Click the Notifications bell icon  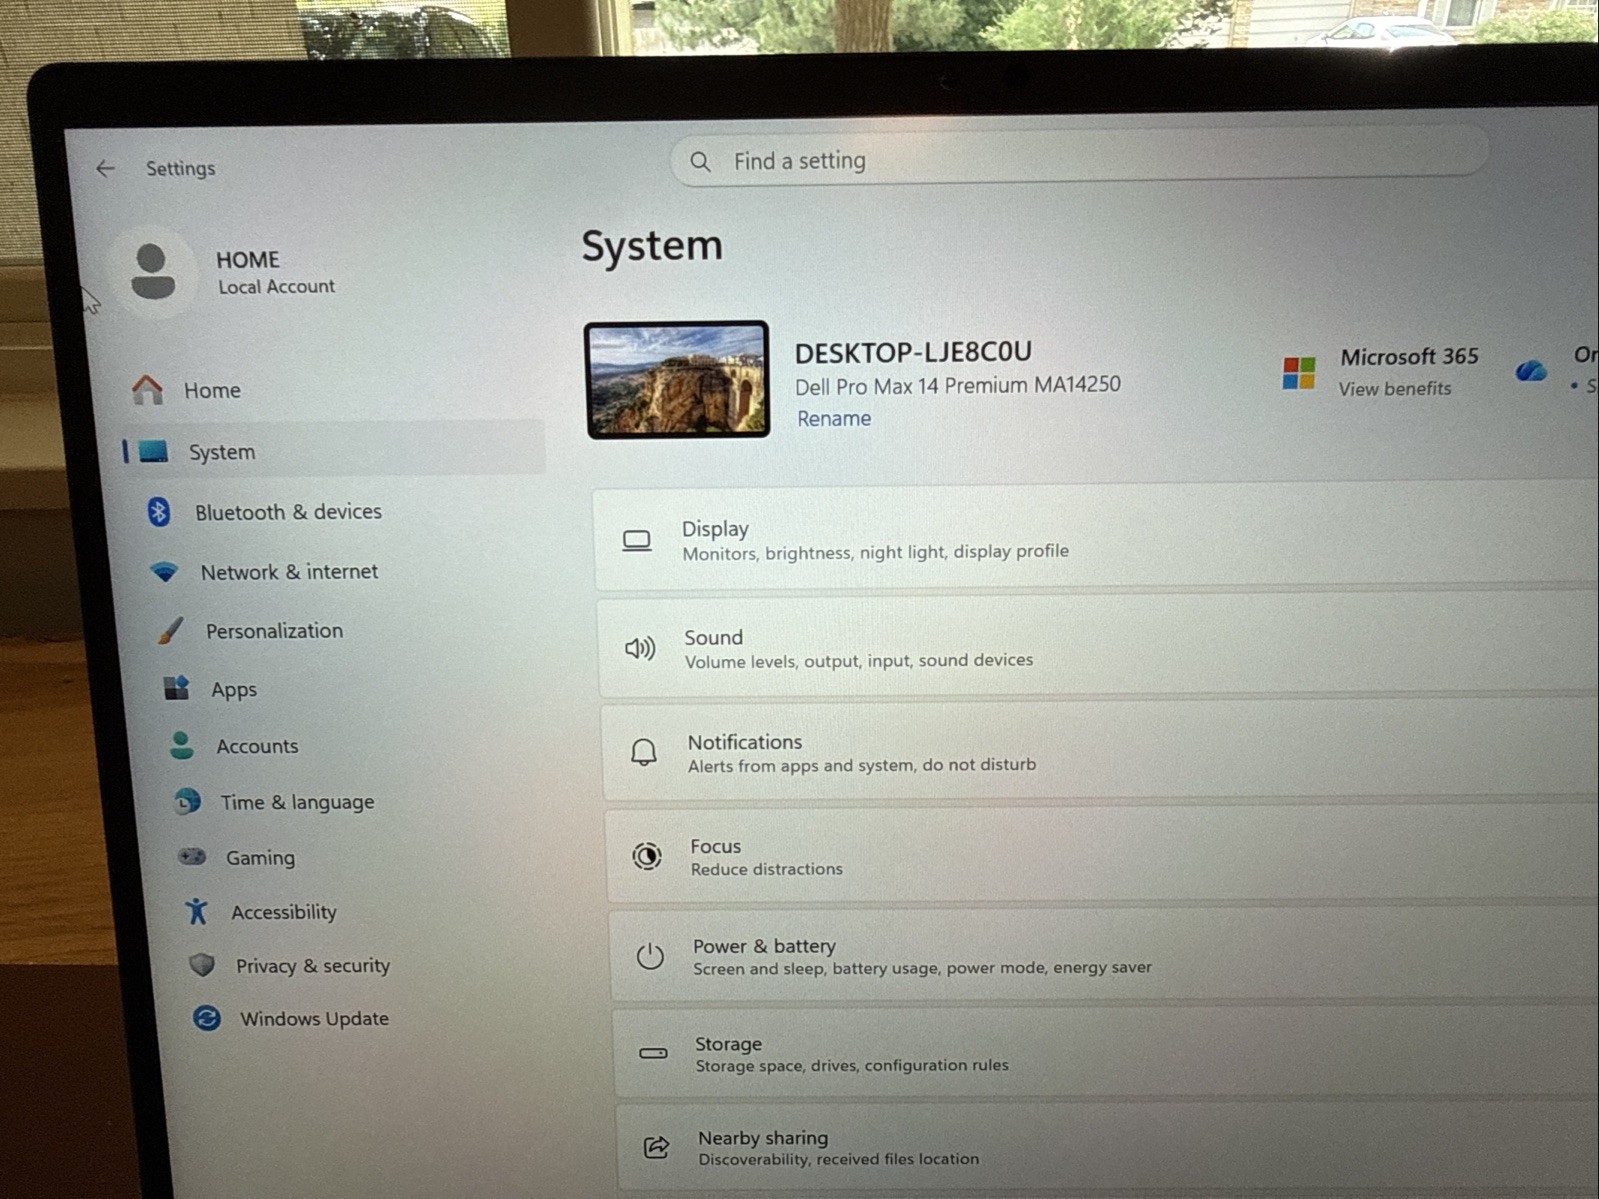click(644, 752)
